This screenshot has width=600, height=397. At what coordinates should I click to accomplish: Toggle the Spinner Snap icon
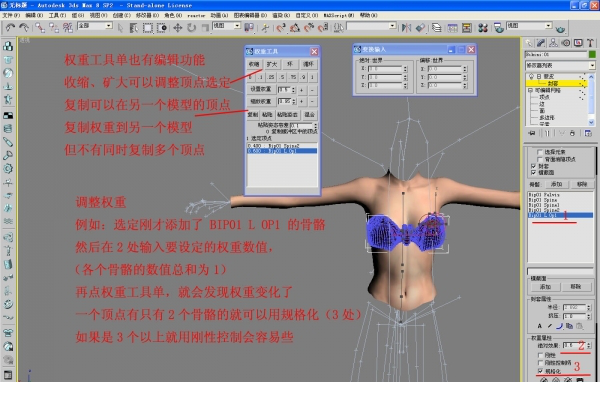pyautogui.click(x=323, y=28)
